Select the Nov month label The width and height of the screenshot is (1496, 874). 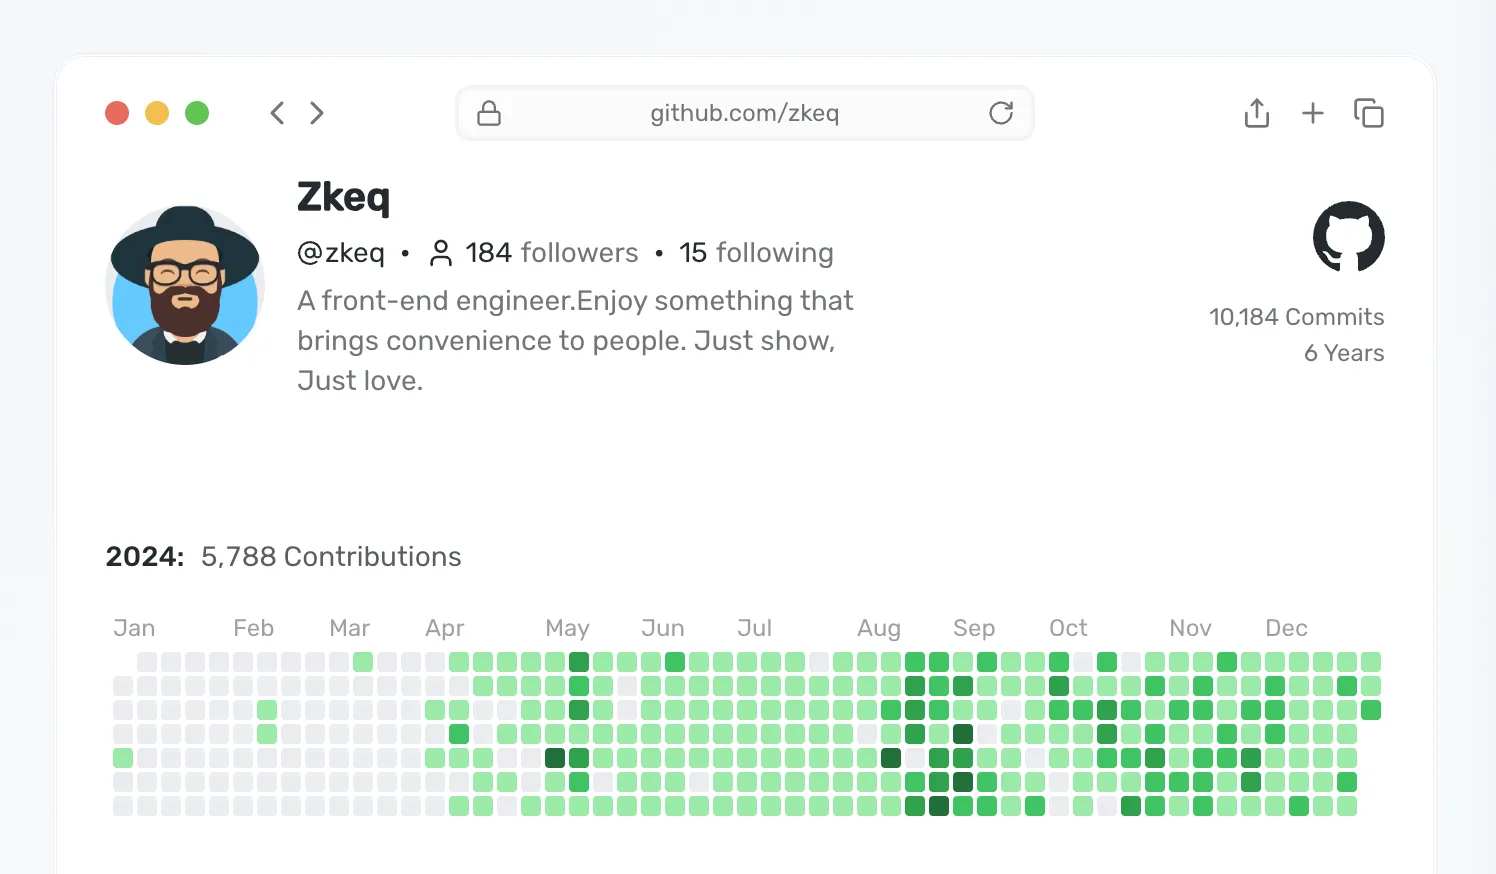click(1190, 628)
